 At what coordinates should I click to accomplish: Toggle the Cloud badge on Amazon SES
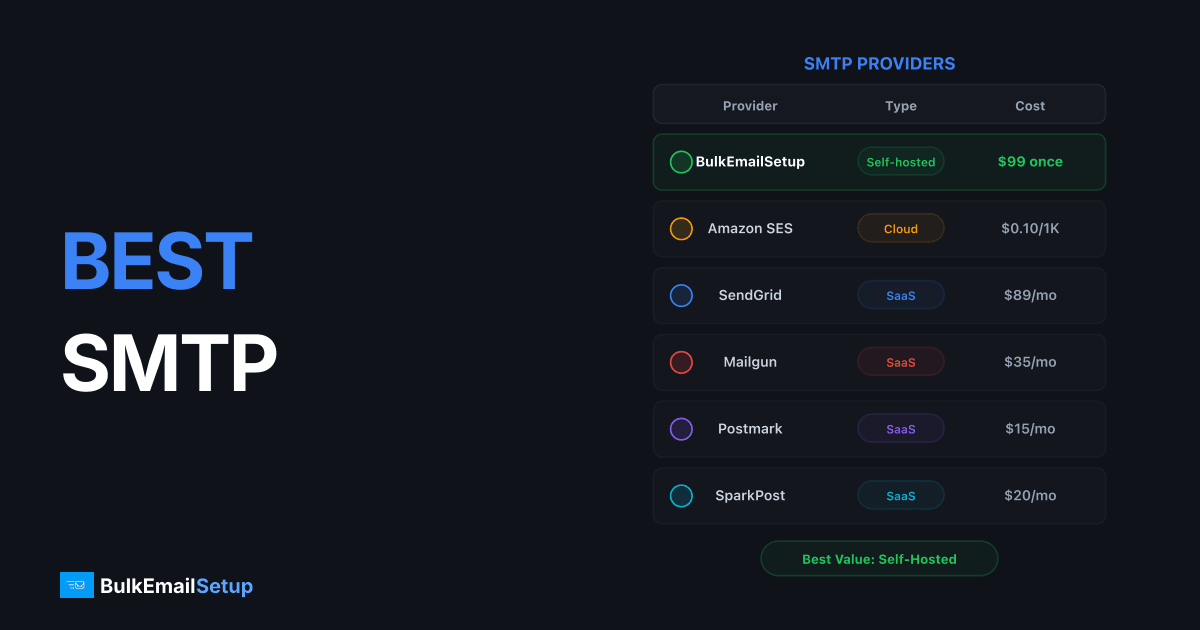point(900,228)
